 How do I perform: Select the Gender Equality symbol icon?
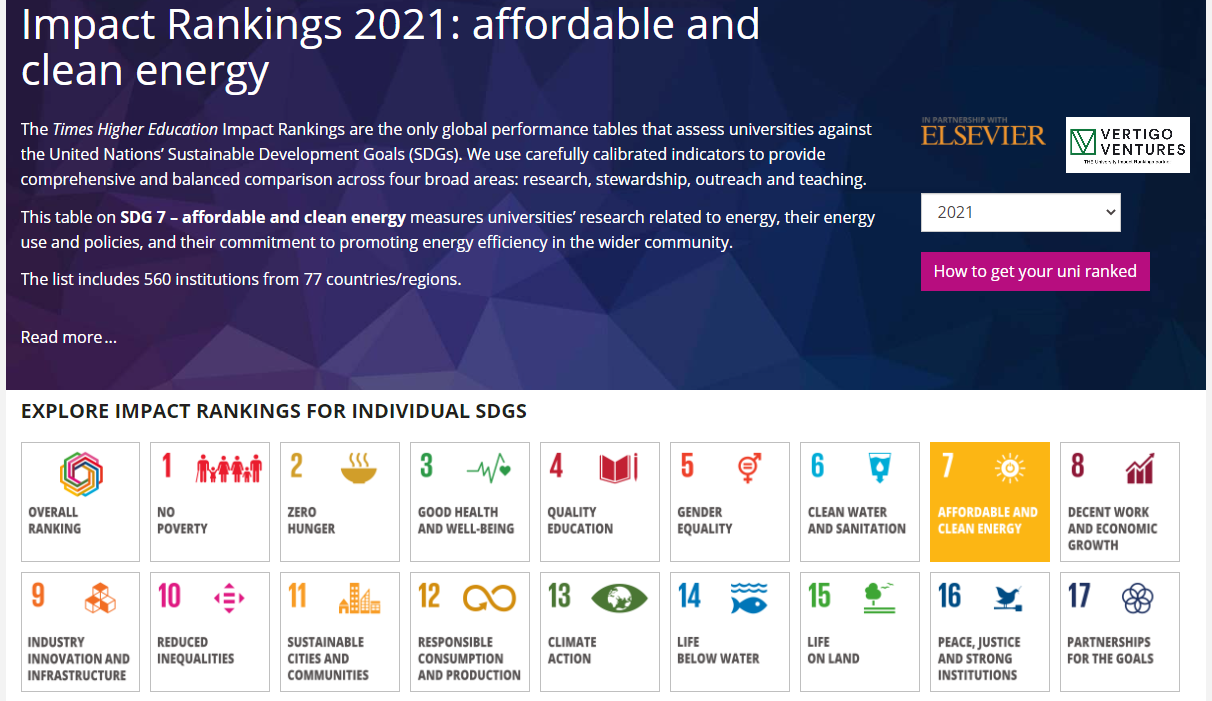pos(748,468)
